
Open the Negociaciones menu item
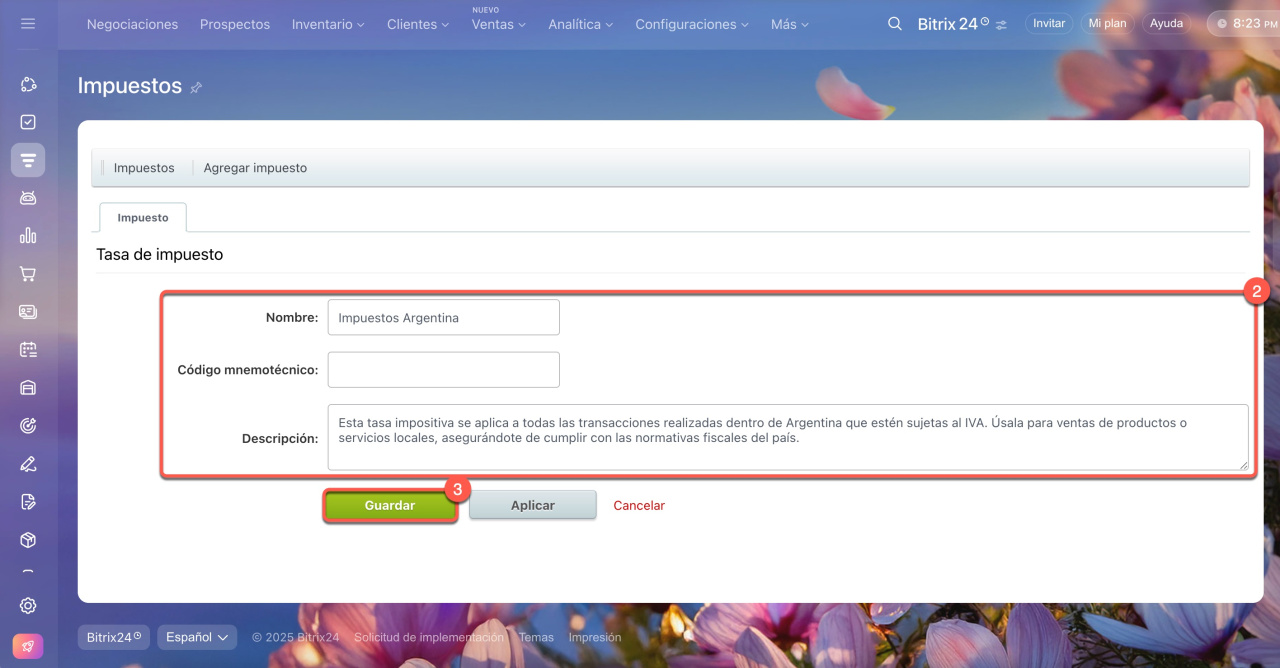tap(132, 24)
